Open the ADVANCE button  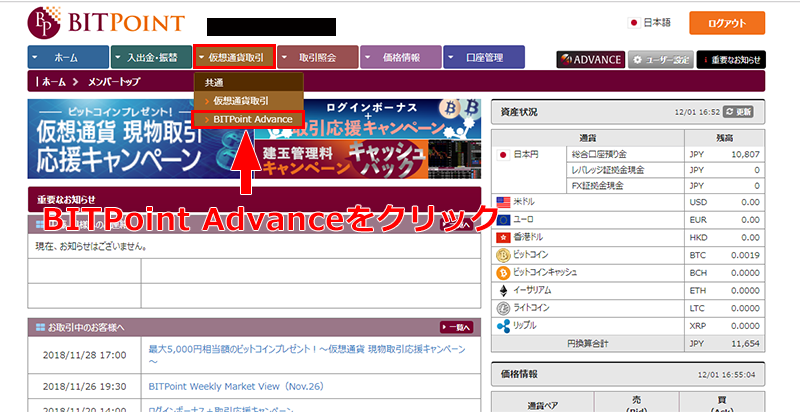coord(590,60)
